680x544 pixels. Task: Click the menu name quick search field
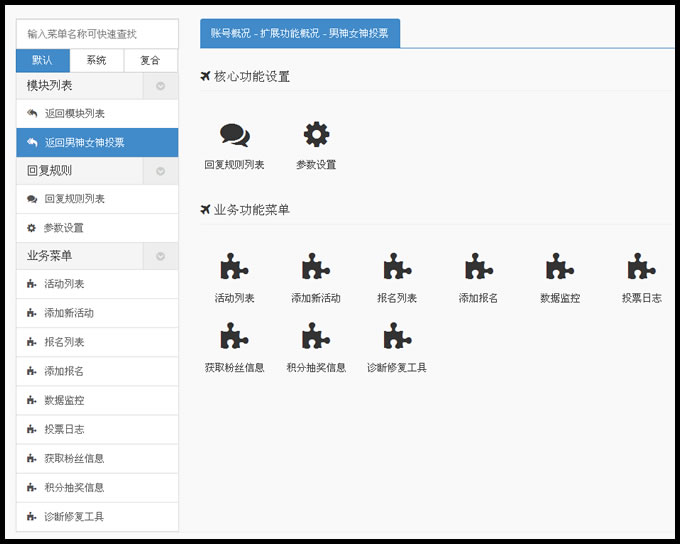[x=97, y=34]
